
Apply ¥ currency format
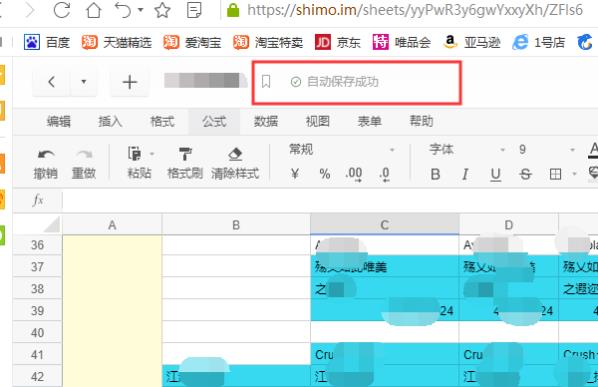point(295,174)
